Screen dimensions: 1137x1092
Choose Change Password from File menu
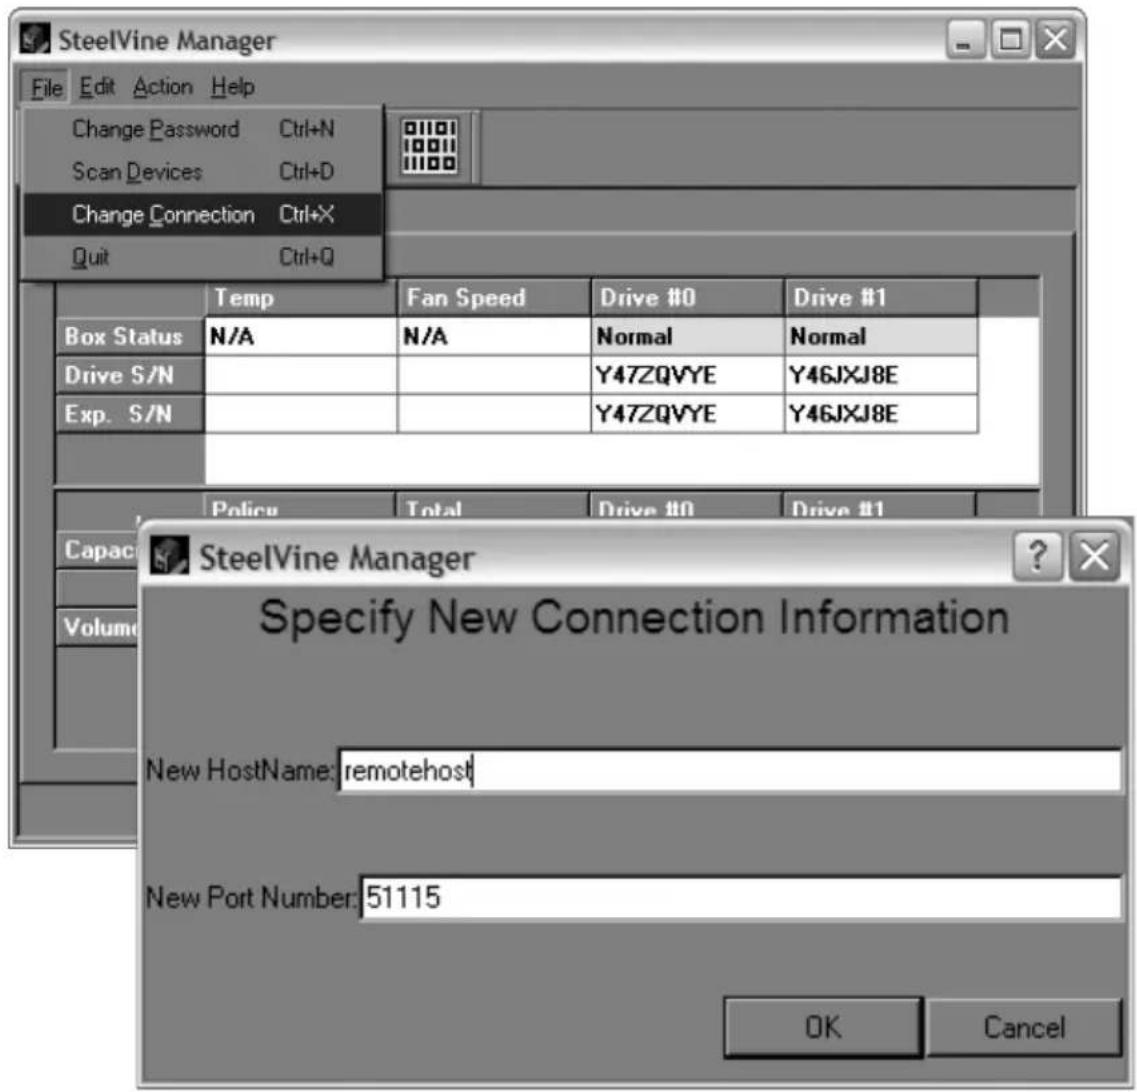click(x=202, y=129)
